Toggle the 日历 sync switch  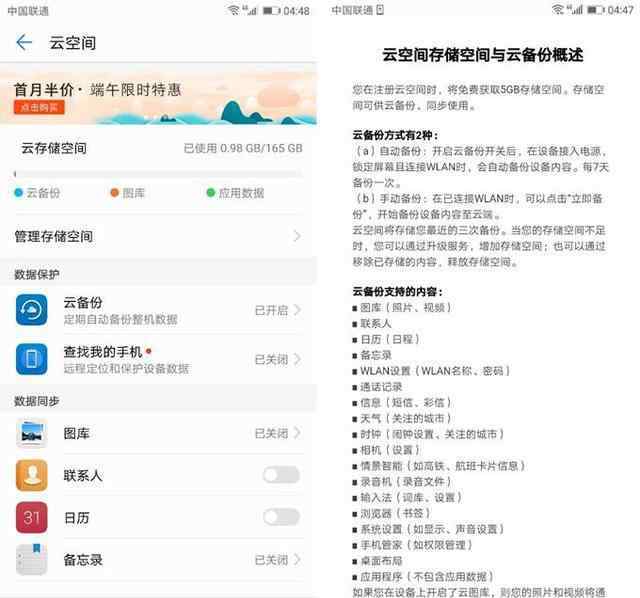pyautogui.click(x=281, y=517)
